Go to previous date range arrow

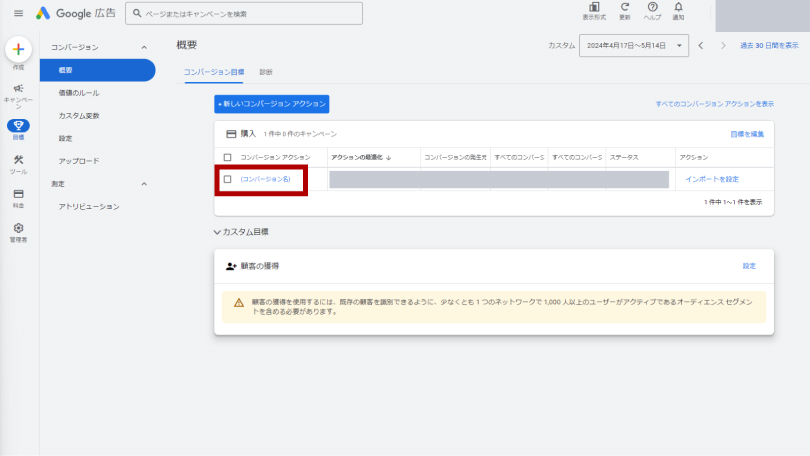coord(701,46)
